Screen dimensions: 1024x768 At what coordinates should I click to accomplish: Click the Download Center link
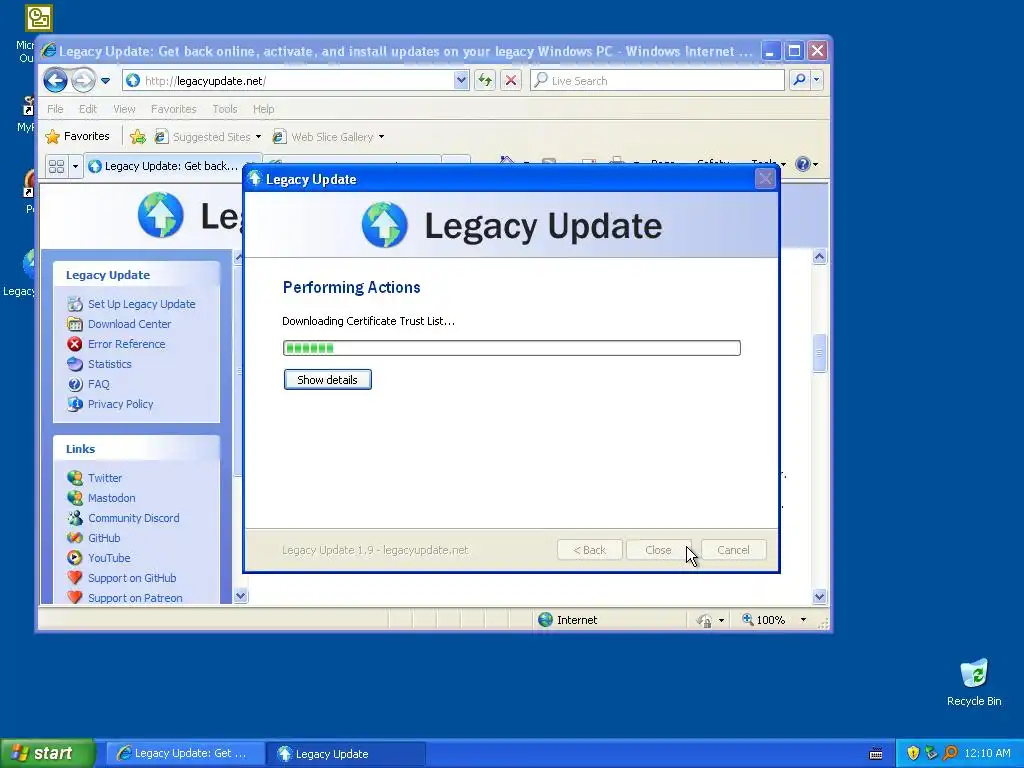tap(129, 324)
